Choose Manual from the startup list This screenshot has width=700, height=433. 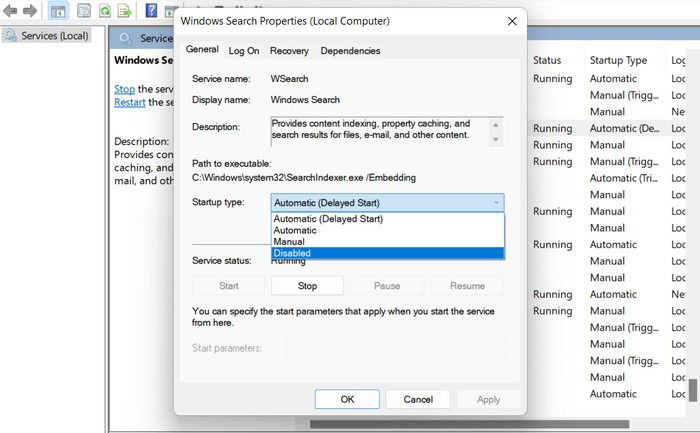pos(388,241)
